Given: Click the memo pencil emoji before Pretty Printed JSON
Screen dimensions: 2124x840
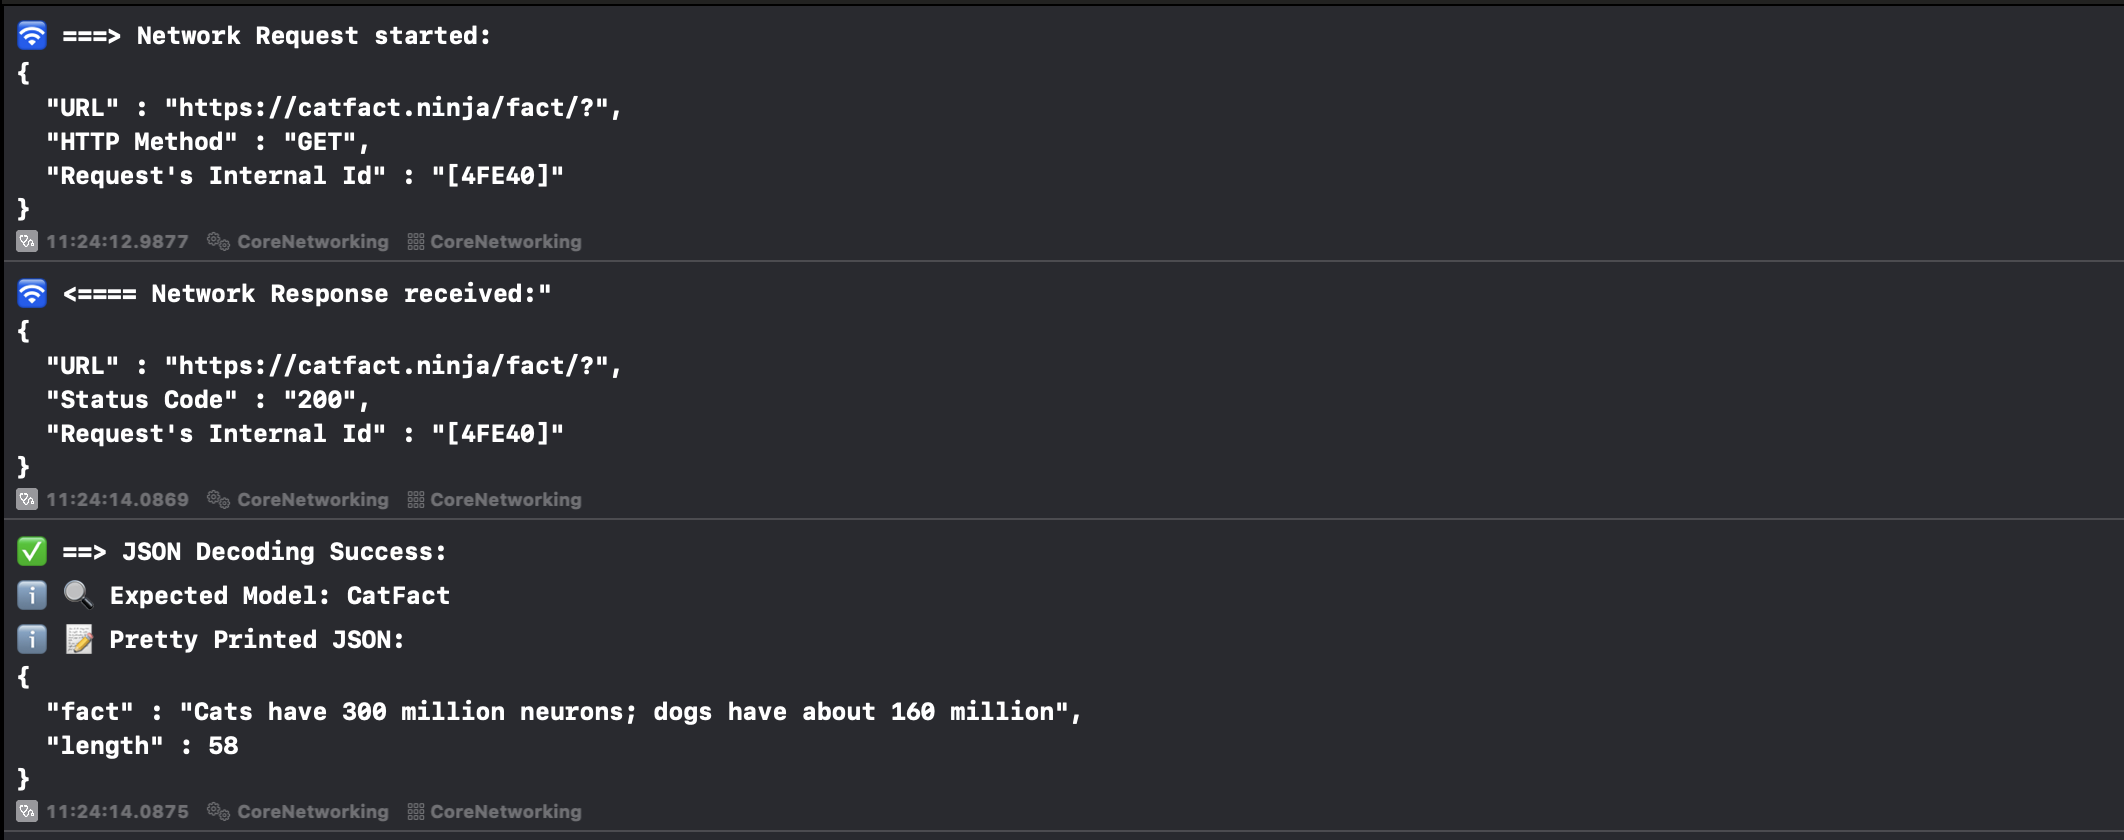Looking at the screenshot, I should tap(79, 640).
